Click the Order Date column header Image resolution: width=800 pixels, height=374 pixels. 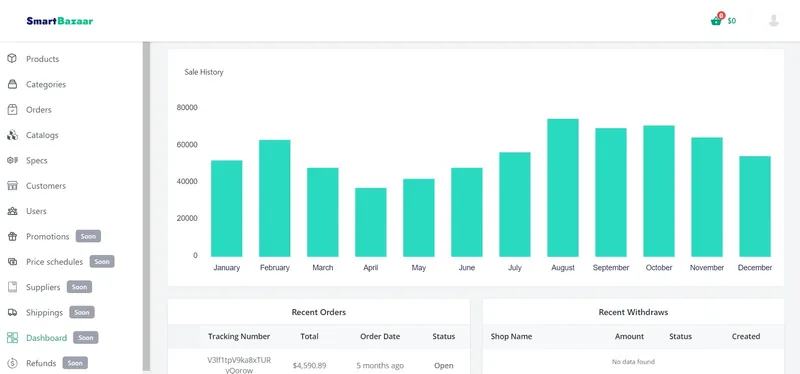(x=380, y=336)
